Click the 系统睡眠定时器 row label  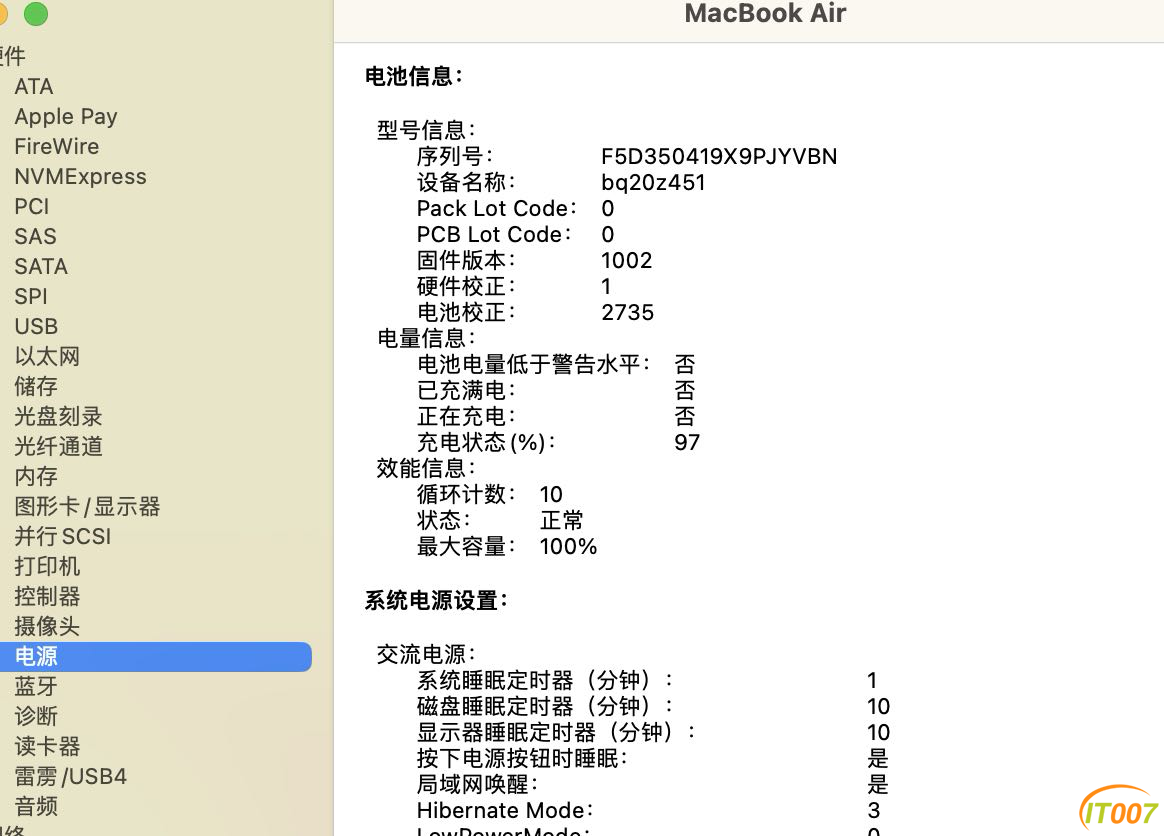point(545,680)
